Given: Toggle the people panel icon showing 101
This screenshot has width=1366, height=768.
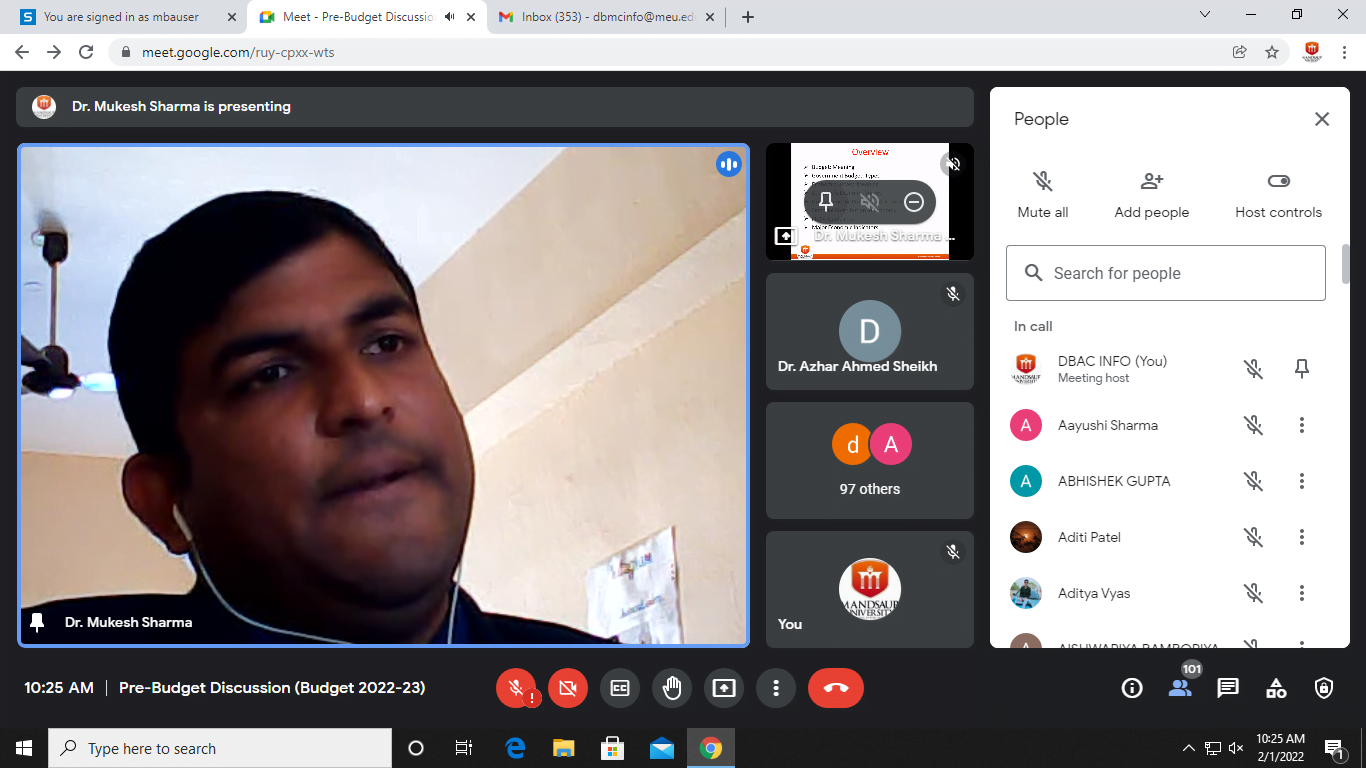Looking at the screenshot, I should tap(1180, 688).
